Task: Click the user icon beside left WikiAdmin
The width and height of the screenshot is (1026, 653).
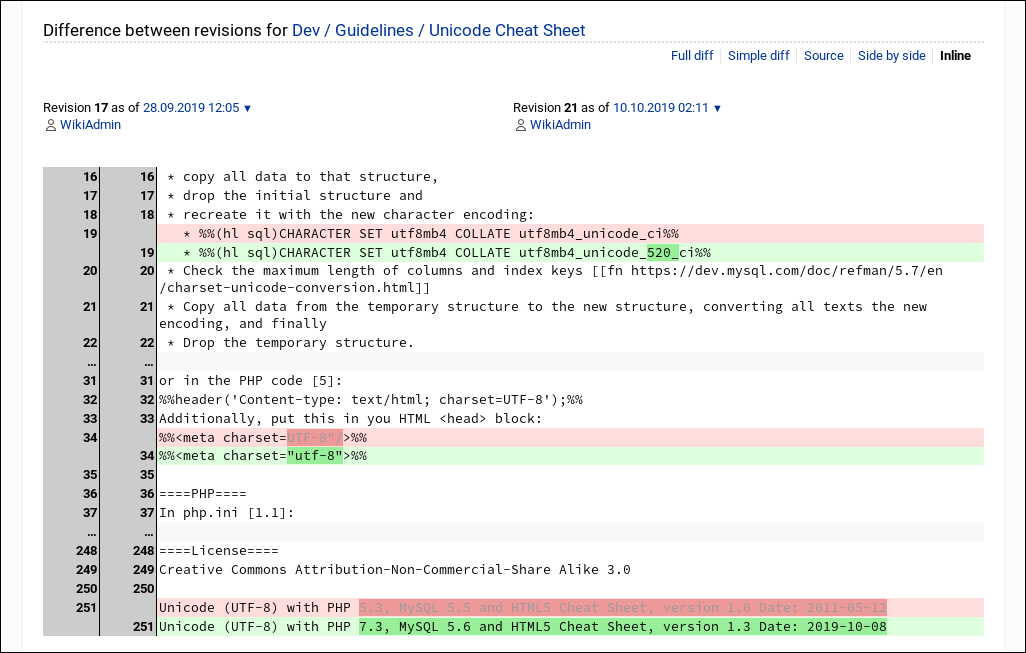Action: tap(50, 124)
